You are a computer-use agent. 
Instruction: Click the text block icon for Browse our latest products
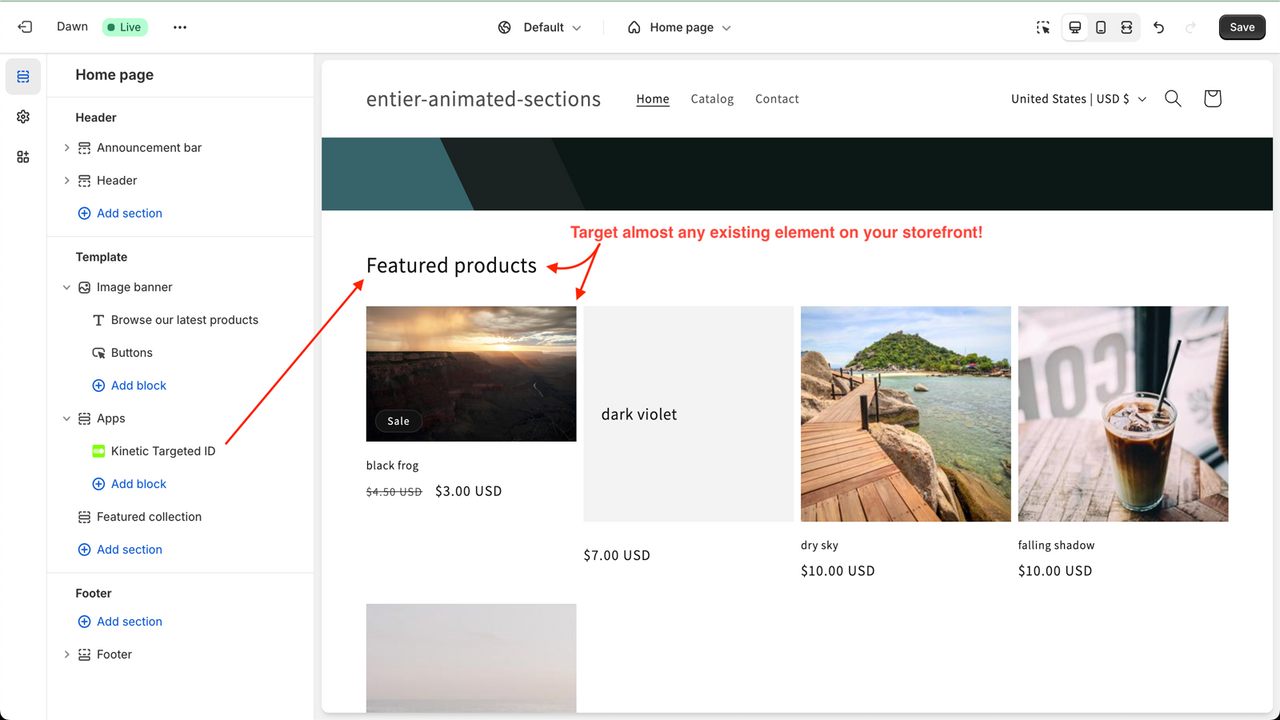tap(99, 320)
